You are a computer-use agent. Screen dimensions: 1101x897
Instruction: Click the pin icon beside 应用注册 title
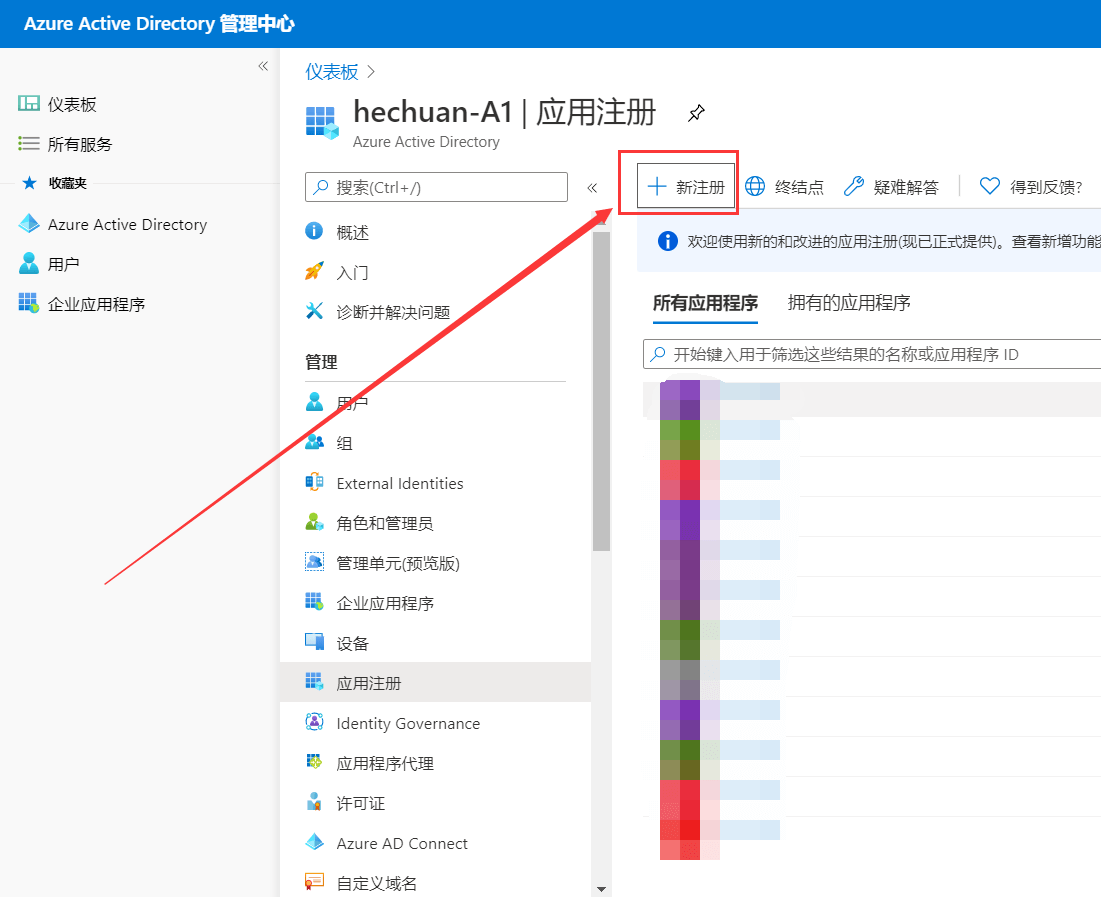tap(696, 114)
